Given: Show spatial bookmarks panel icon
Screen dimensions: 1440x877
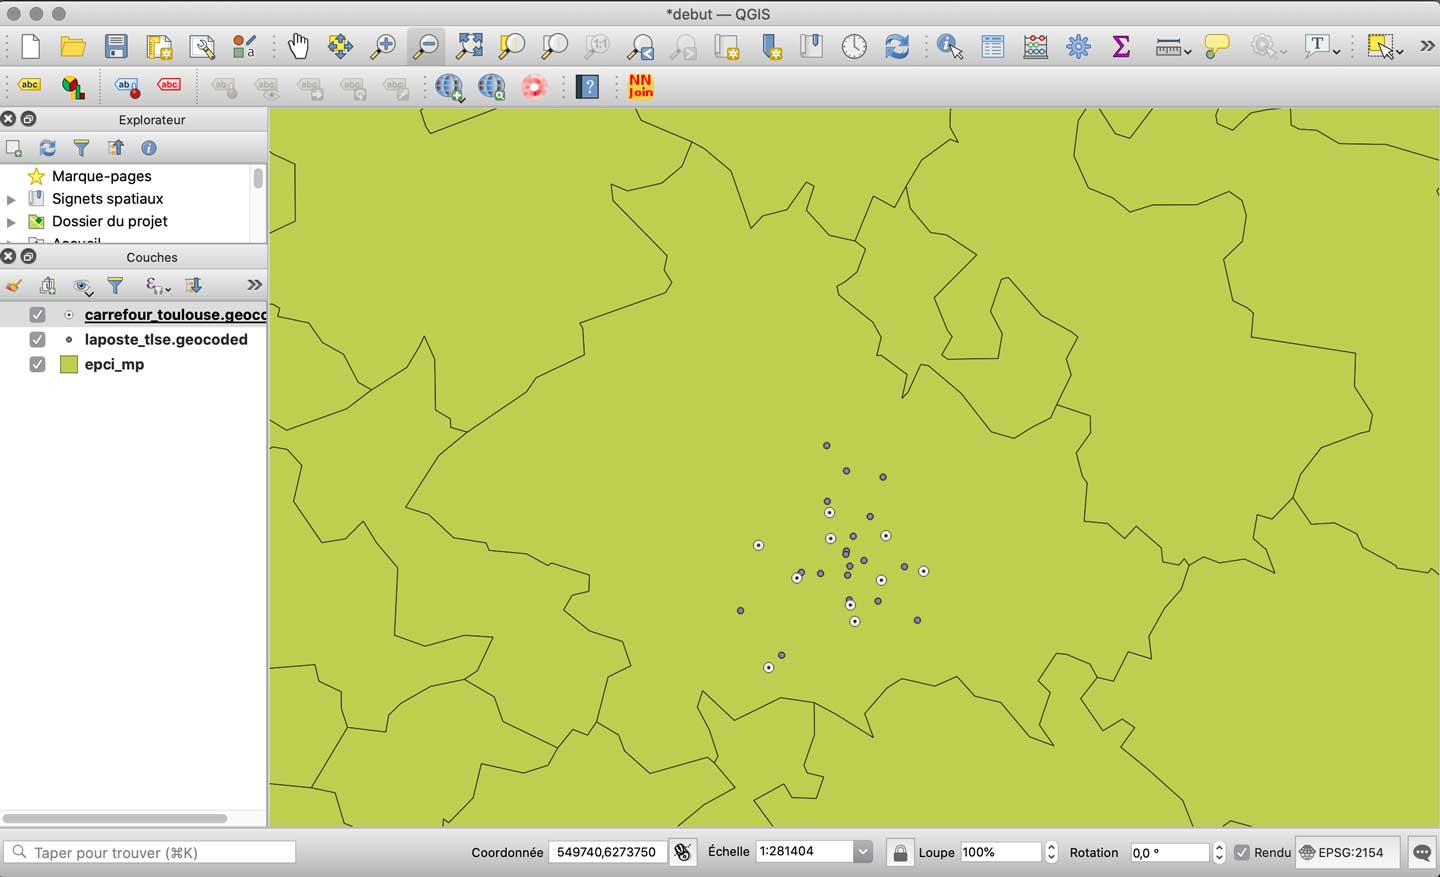Looking at the screenshot, I should pos(811,46).
